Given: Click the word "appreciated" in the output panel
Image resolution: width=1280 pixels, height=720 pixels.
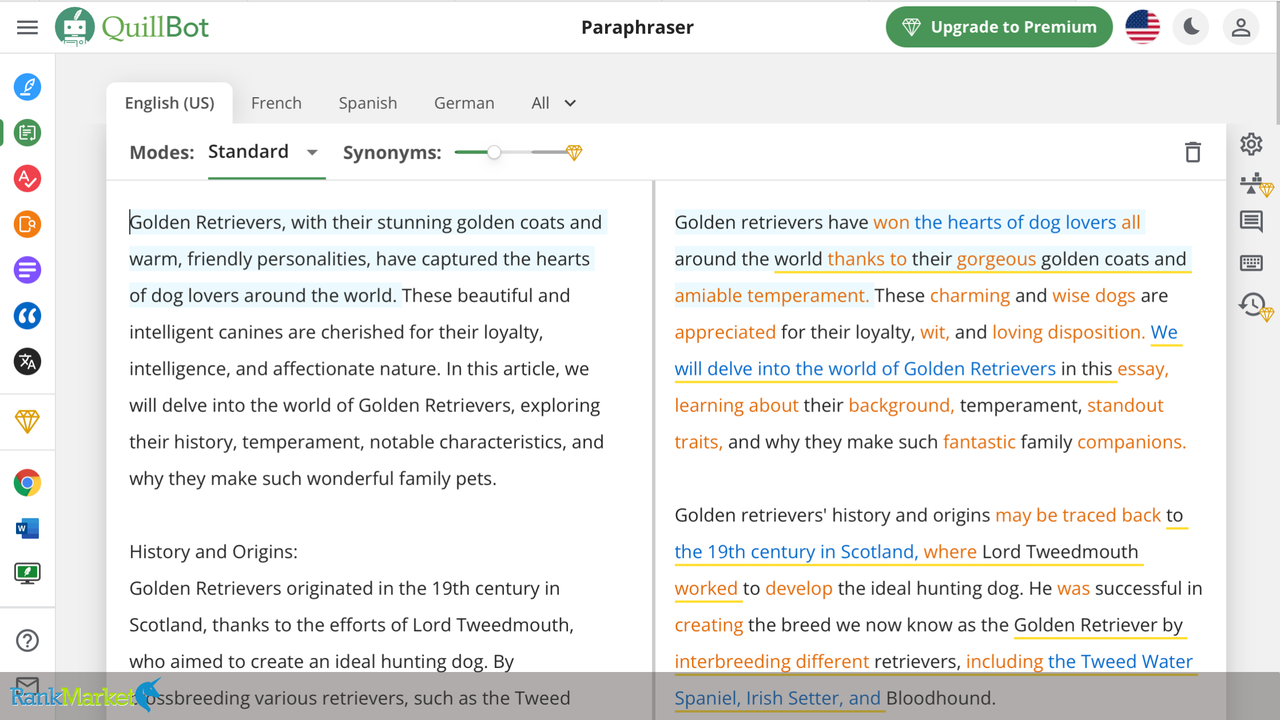Looking at the screenshot, I should click(x=725, y=332).
